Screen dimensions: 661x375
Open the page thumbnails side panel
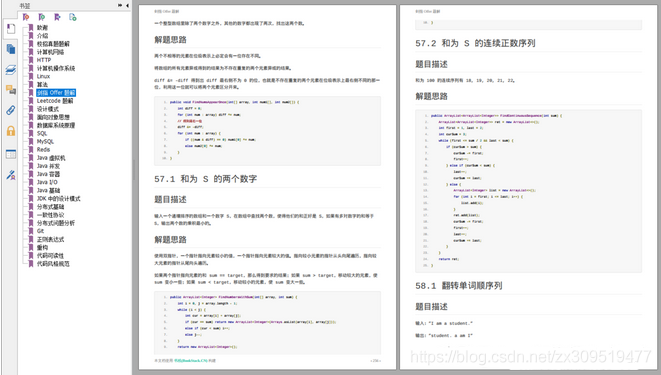click(11, 49)
